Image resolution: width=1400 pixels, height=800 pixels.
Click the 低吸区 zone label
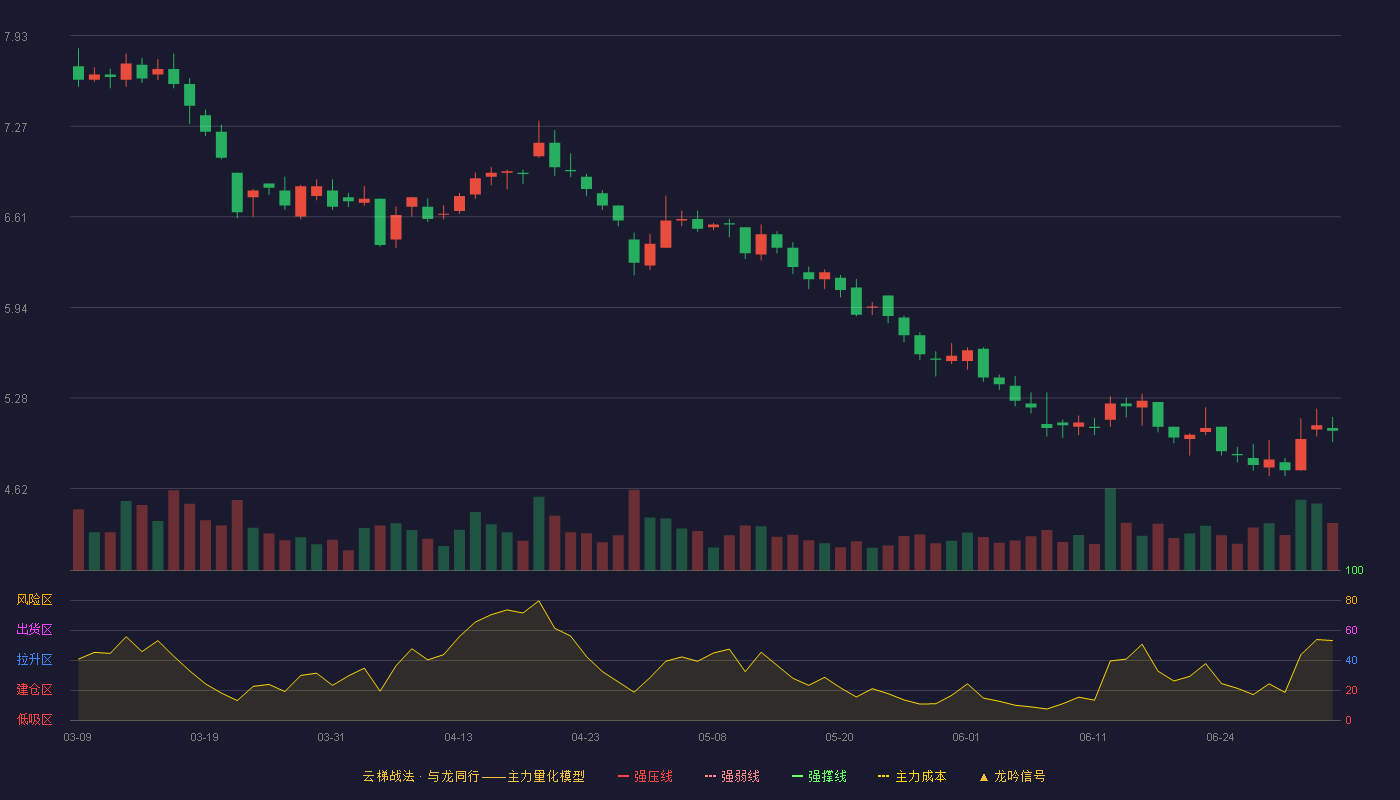point(34,719)
